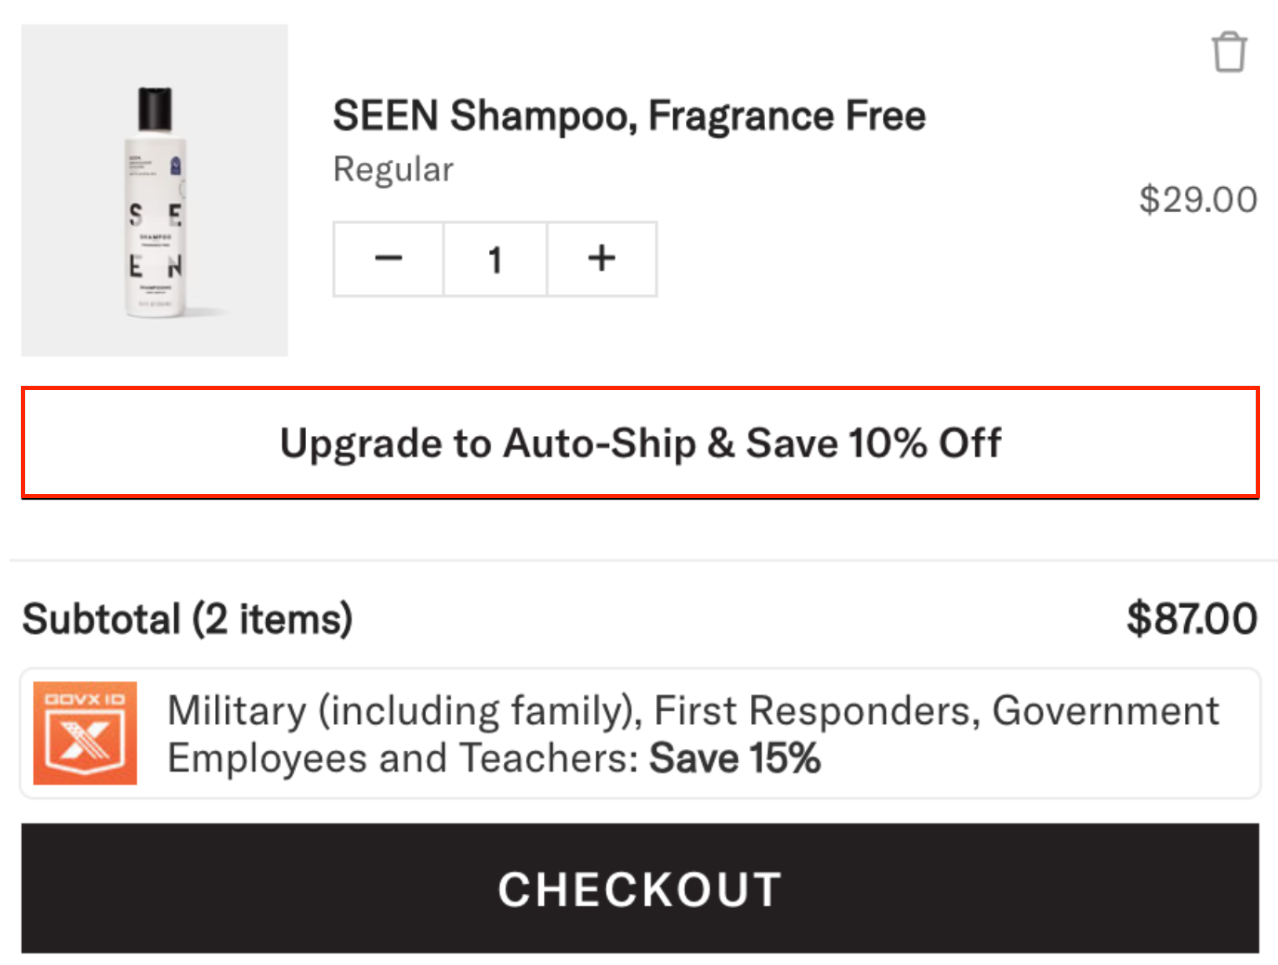Click the SEEN label on the bottle
This screenshot has height=965, width=1278.
click(x=155, y=241)
